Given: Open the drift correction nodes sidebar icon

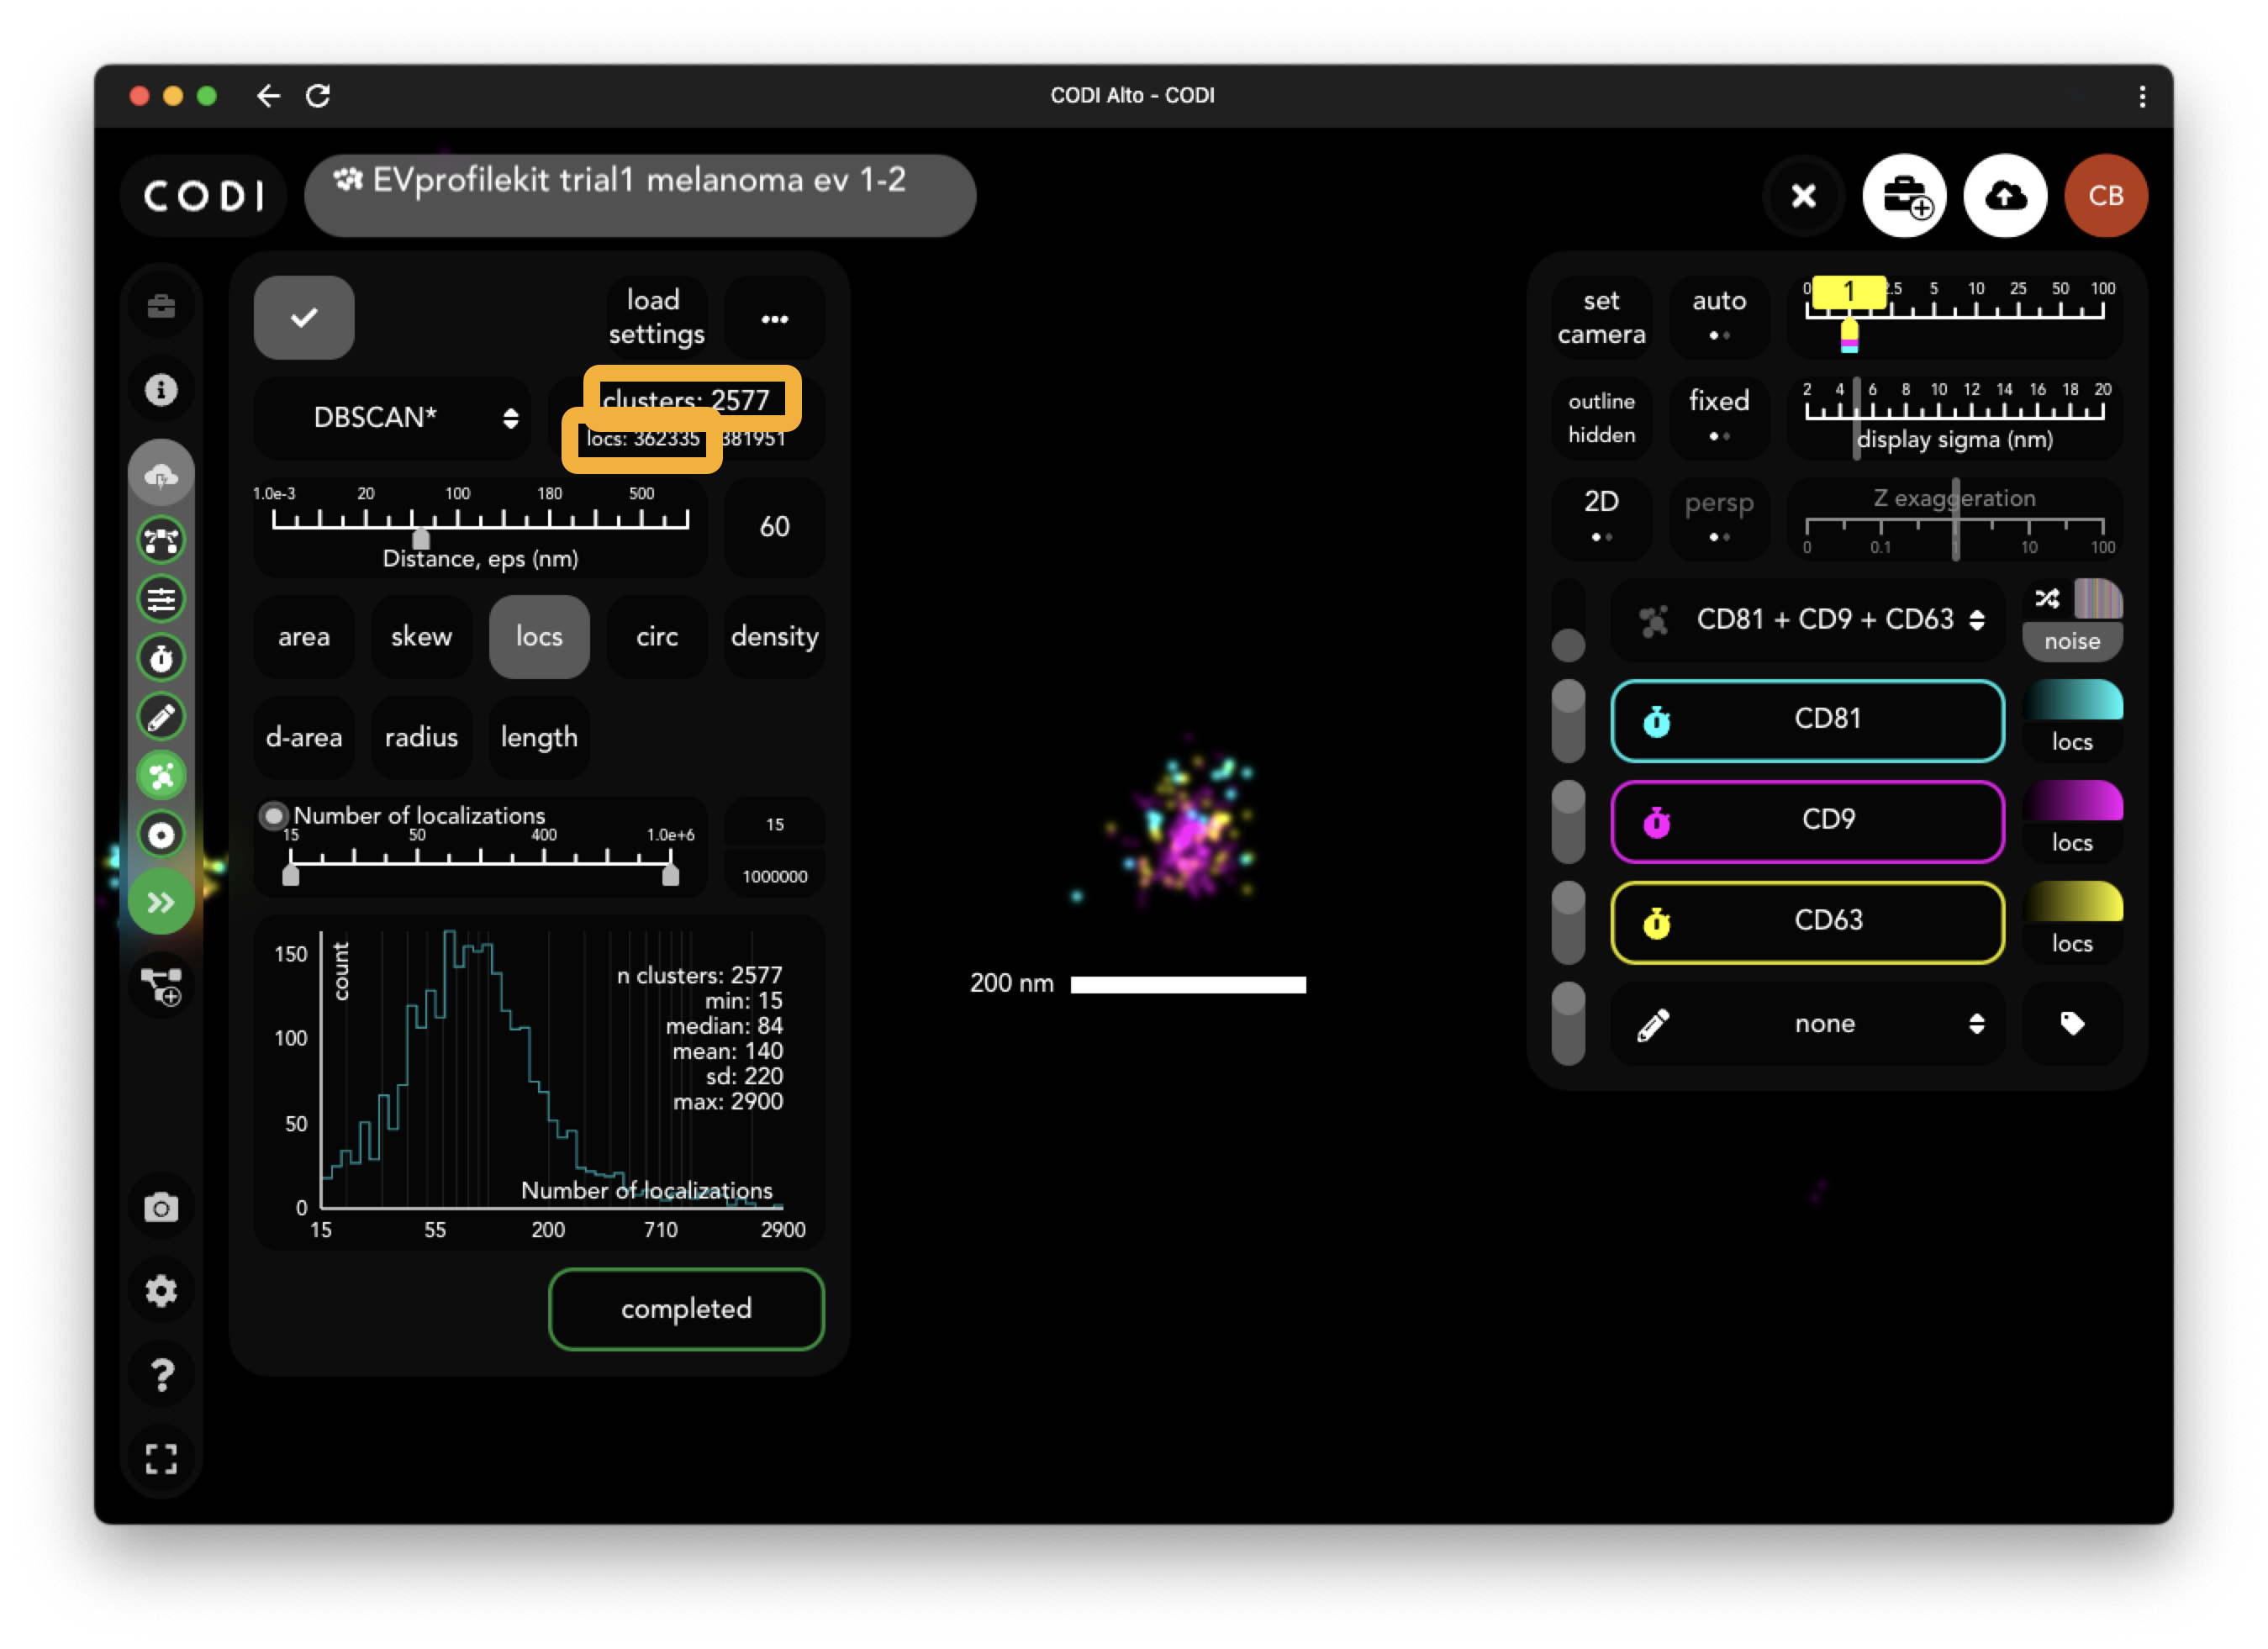Looking at the screenshot, I should click(161, 540).
